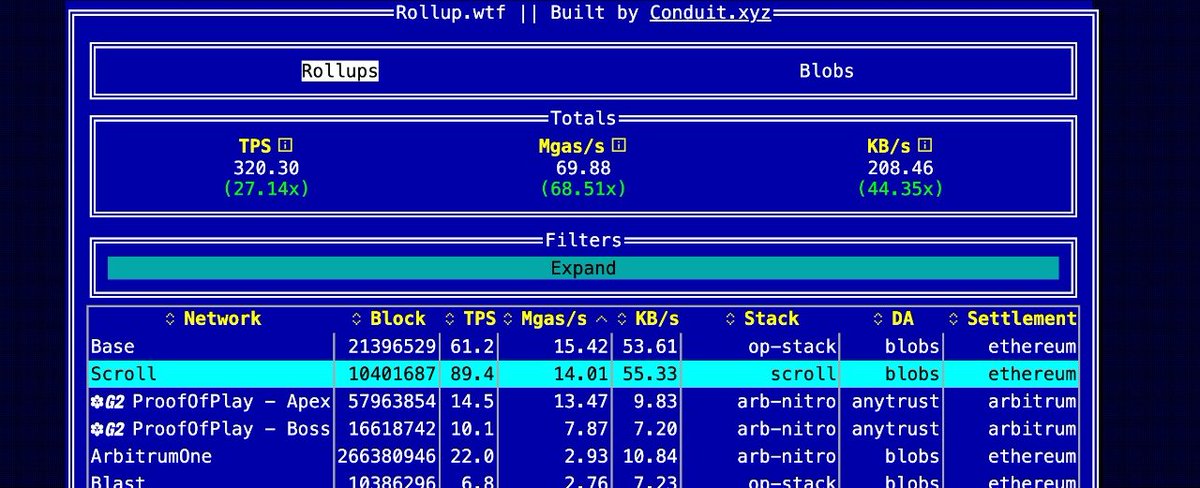Sort table by TPS column
Viewport: 1200px width, 488px height.
click(x=470, y=319)
